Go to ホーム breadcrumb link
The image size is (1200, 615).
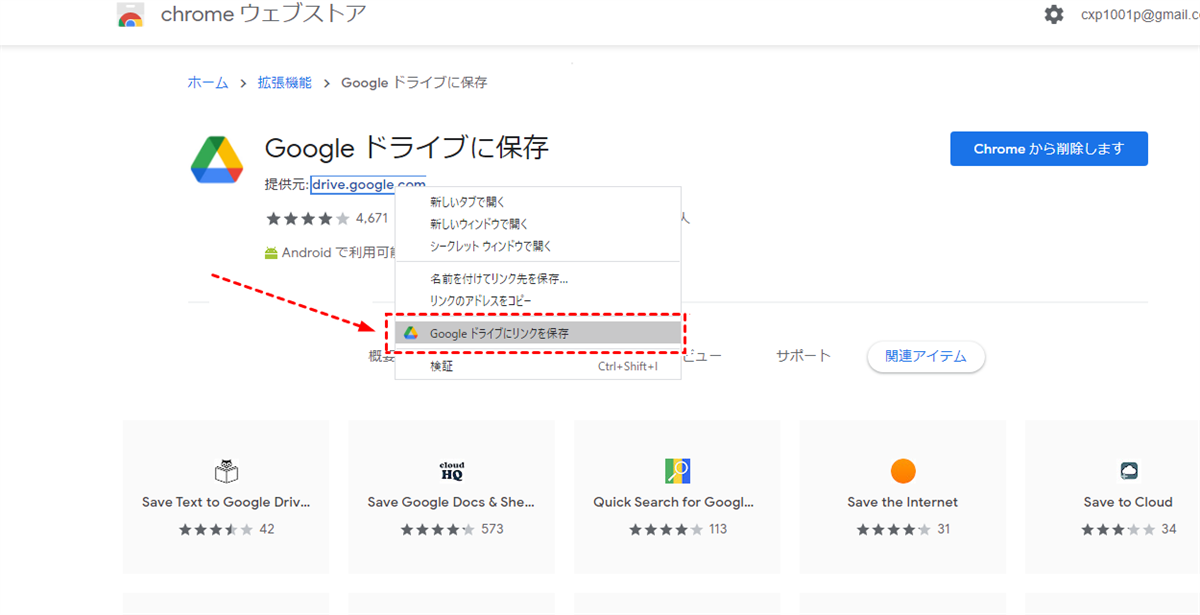208,83
